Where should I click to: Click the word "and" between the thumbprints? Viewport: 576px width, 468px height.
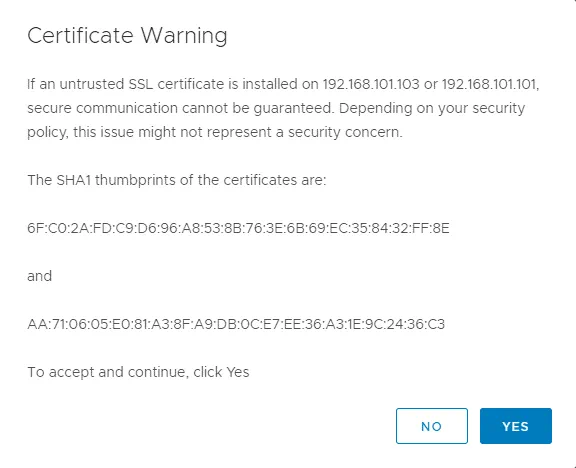coord(40,276)
